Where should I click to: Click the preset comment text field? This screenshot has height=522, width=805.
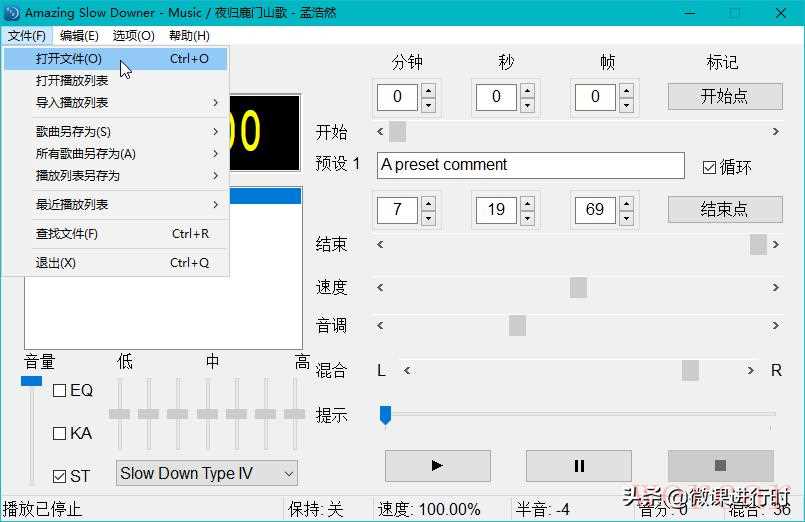click(530, 165)
